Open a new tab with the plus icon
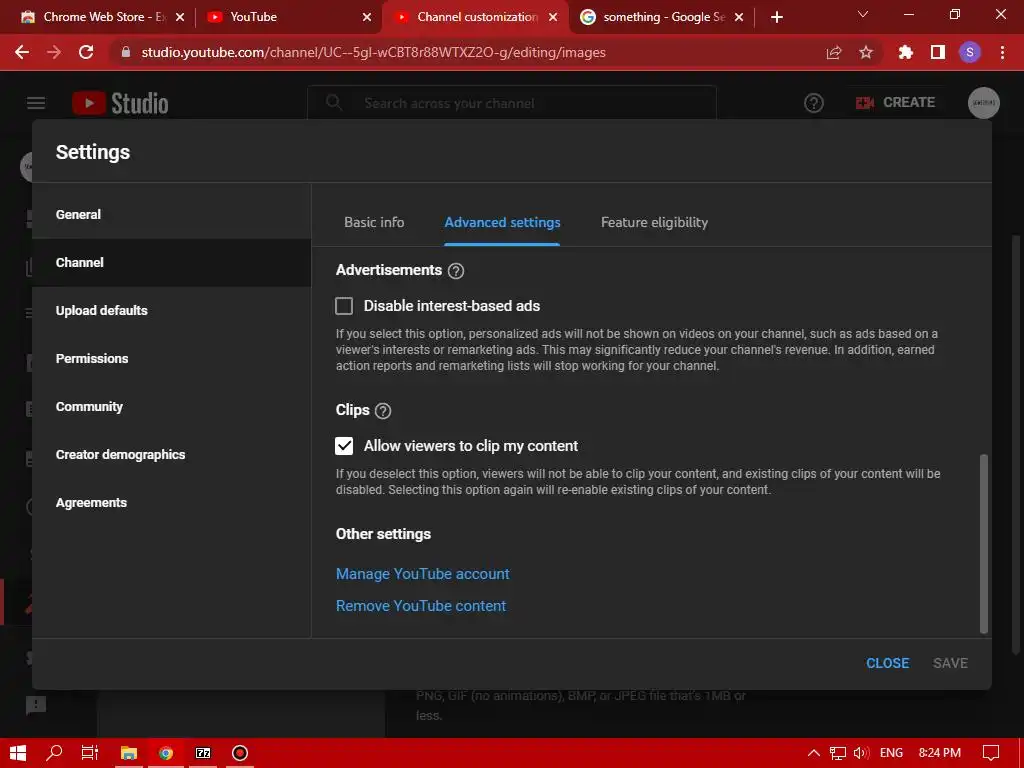The width and height of the screenshot is (1024, 768). 776,17
